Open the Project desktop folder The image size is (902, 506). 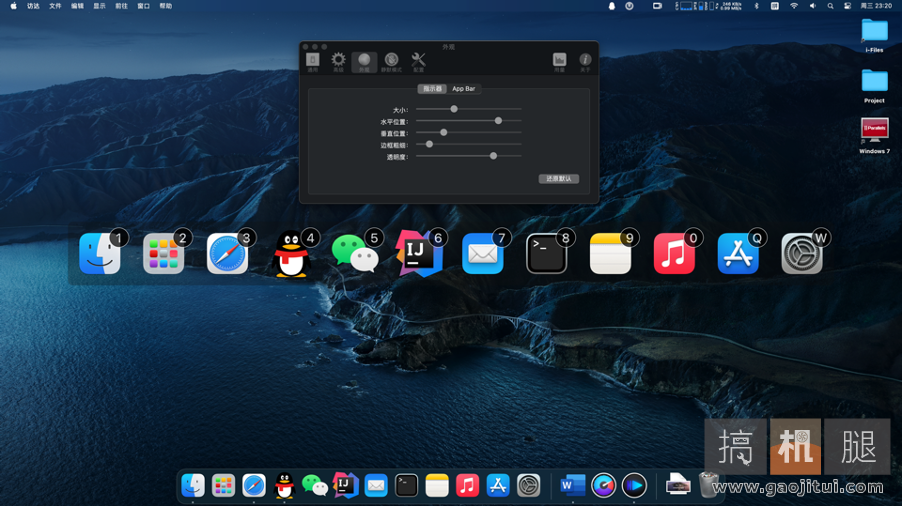click(x=874, y=86)
